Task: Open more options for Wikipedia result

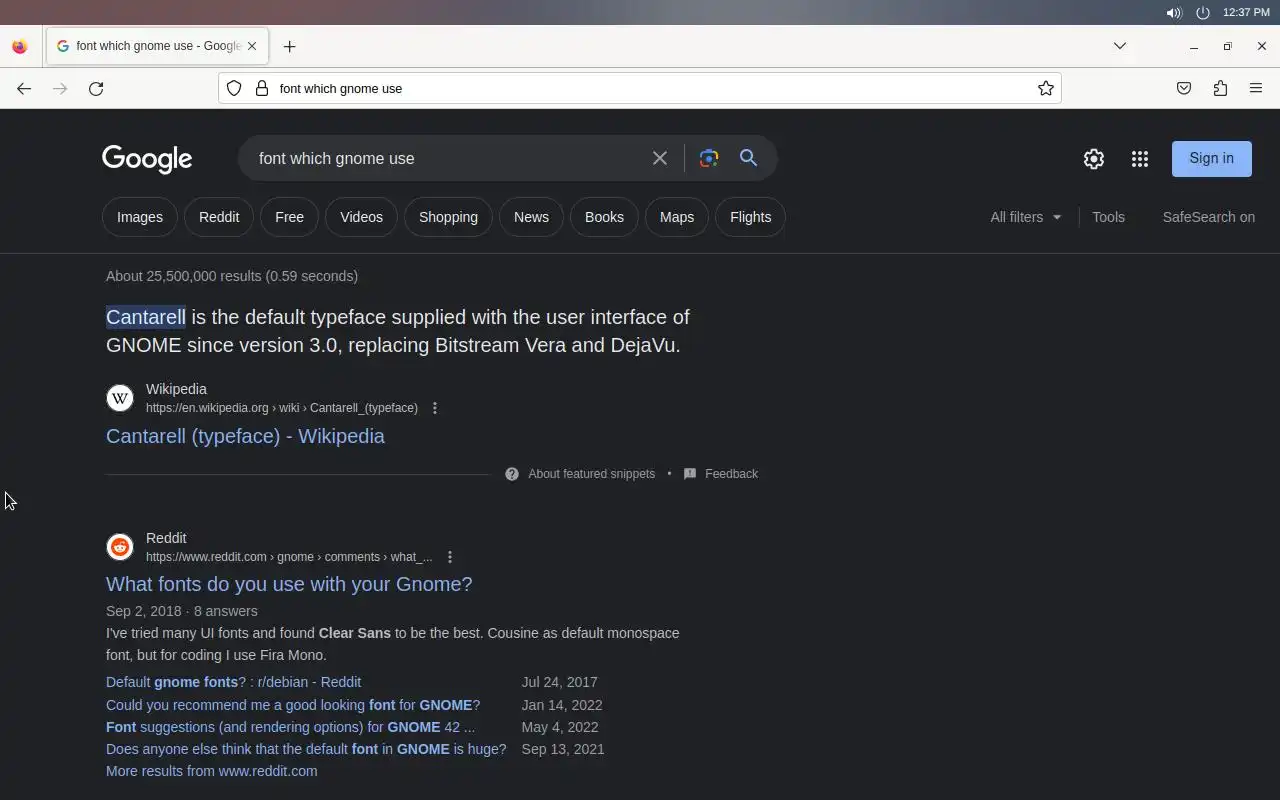Action: tap(434, 408)
